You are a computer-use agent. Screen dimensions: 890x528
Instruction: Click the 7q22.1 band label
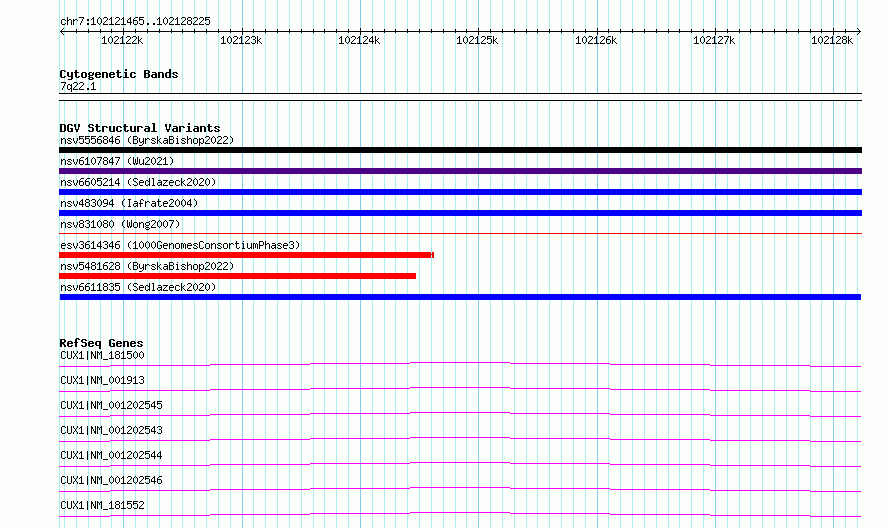tap(78, 86)
